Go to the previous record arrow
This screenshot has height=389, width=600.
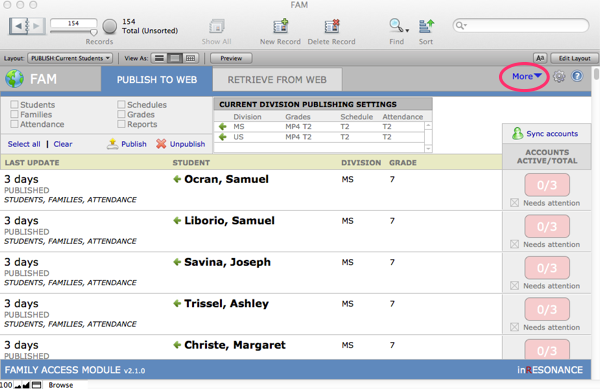pyautogui.click(x=18, y=26)
